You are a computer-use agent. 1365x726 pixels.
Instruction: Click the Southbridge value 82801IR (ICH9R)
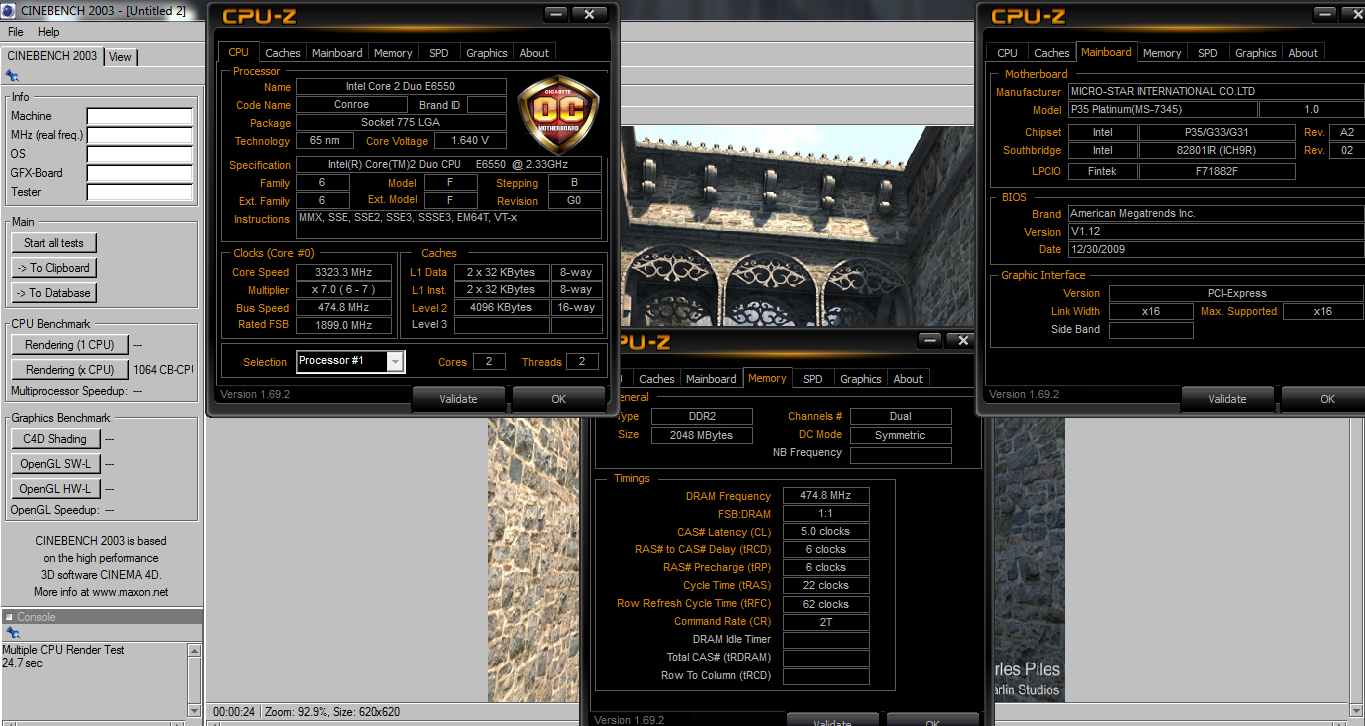point(1217,150)
